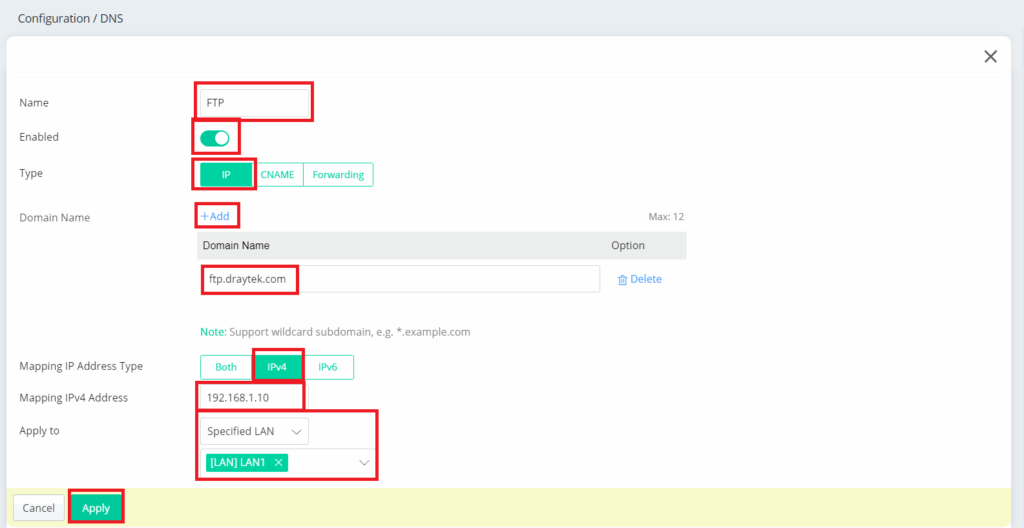
Task: Click the plus icon next to Add
Action: point(204,216)
